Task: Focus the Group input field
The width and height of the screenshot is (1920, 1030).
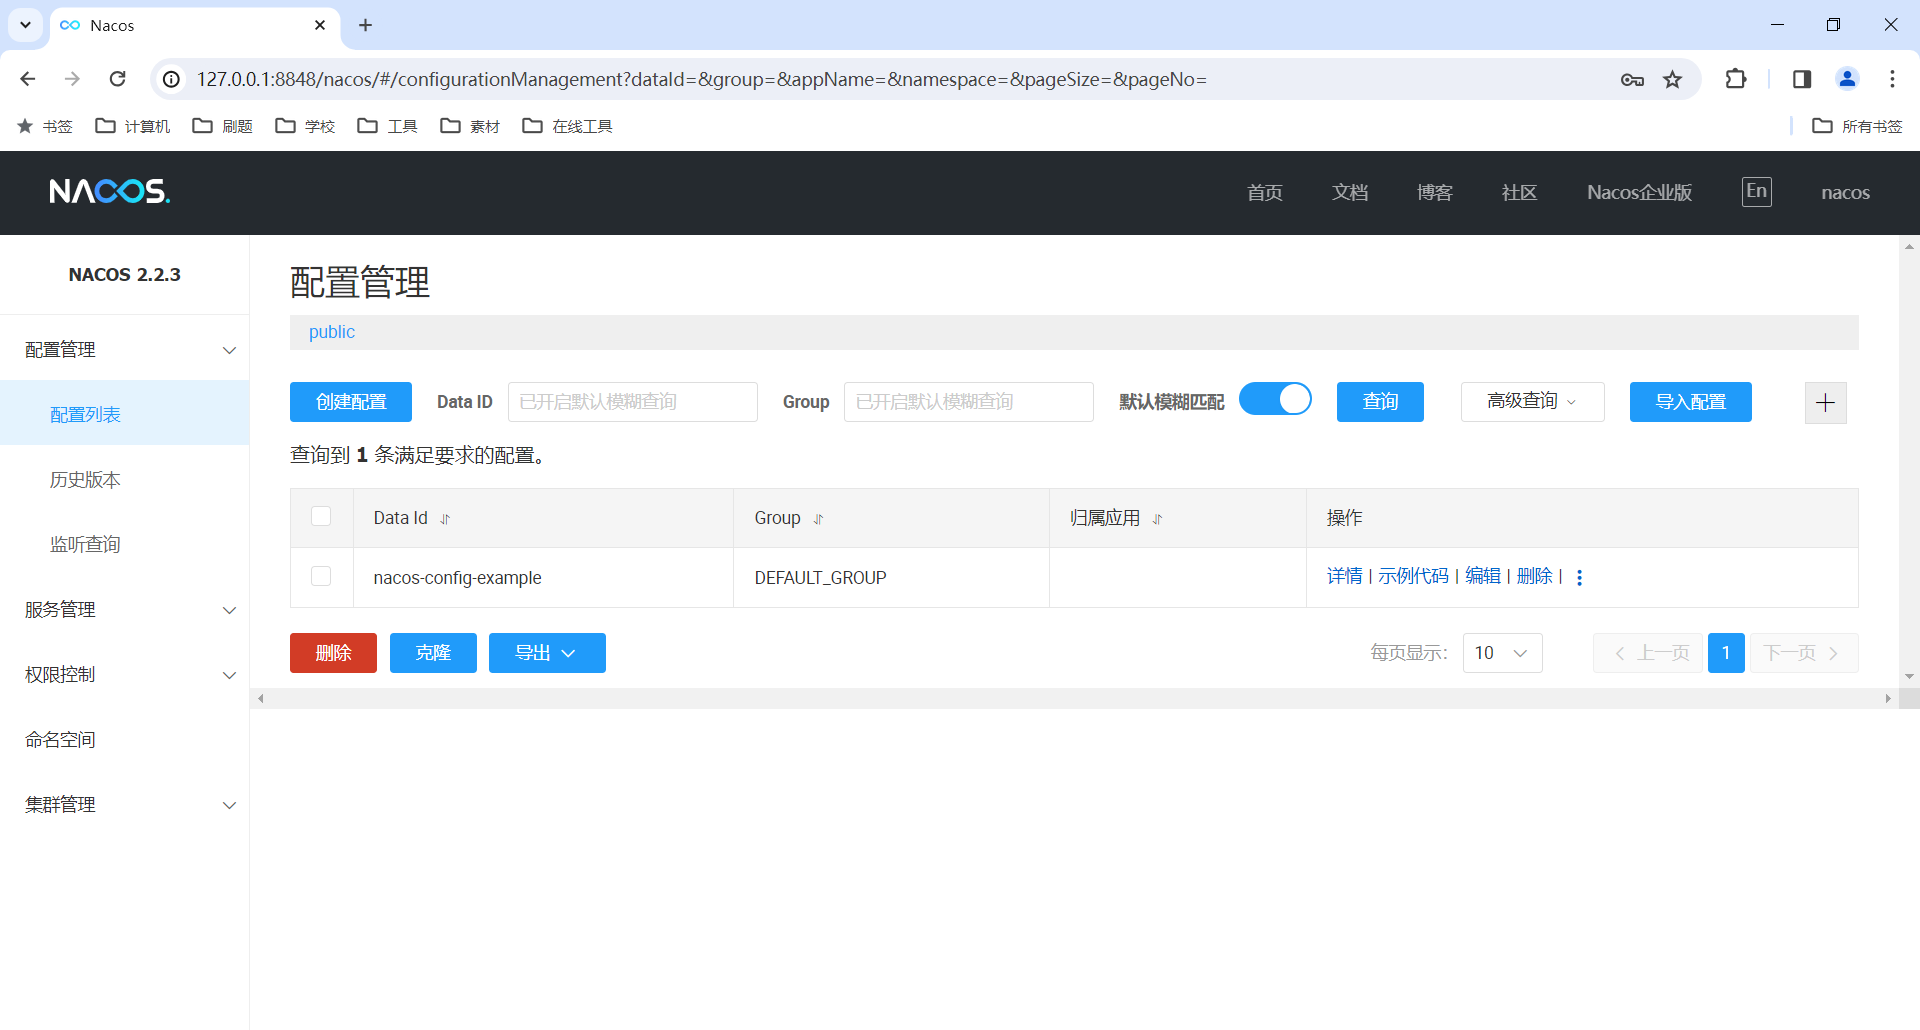Action: [969, 402]
